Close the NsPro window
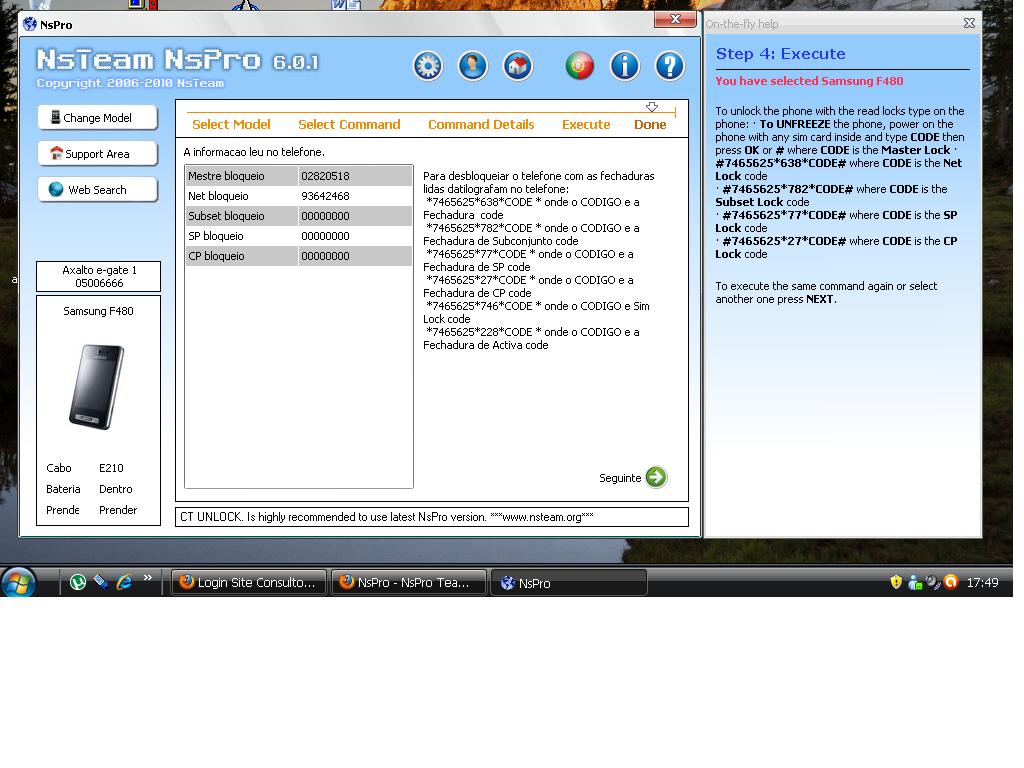1024x768 pixels. pyautogui.click(x=675, y=20)
